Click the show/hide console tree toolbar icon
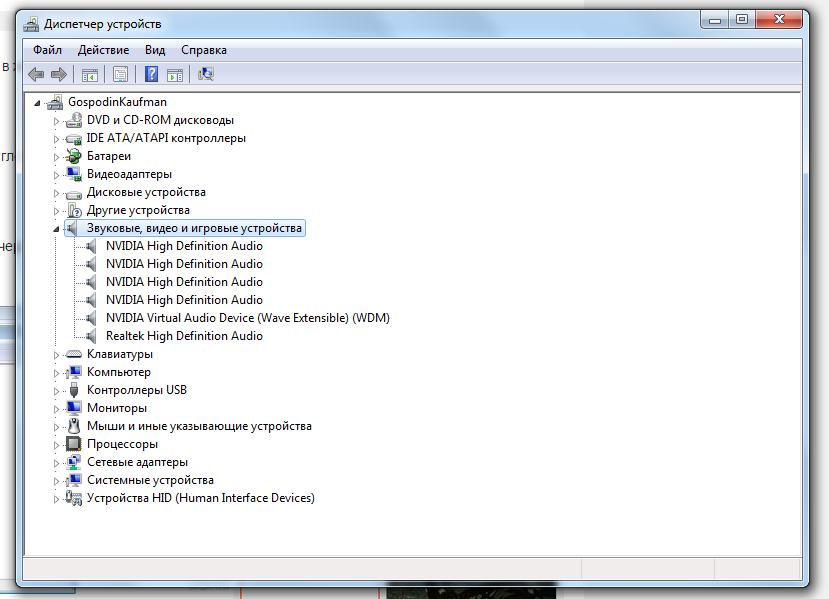829x599 pixels. coord(90,74)
